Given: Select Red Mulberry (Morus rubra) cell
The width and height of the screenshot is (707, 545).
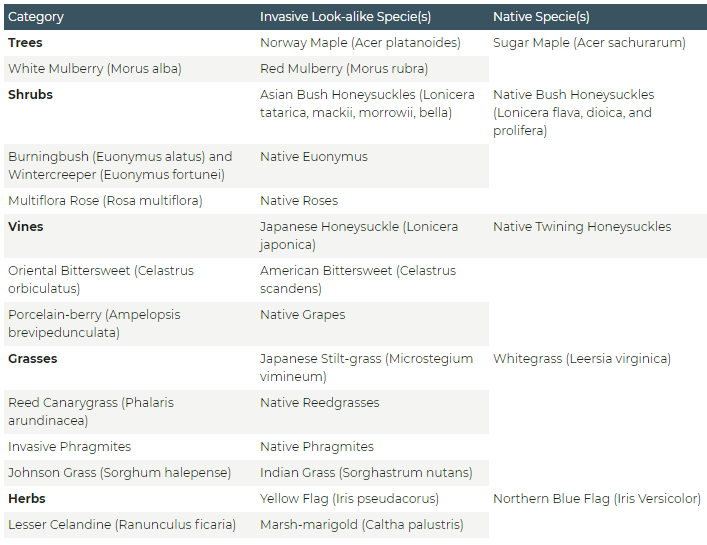Looking at the screenshot, I should point(344,69).
